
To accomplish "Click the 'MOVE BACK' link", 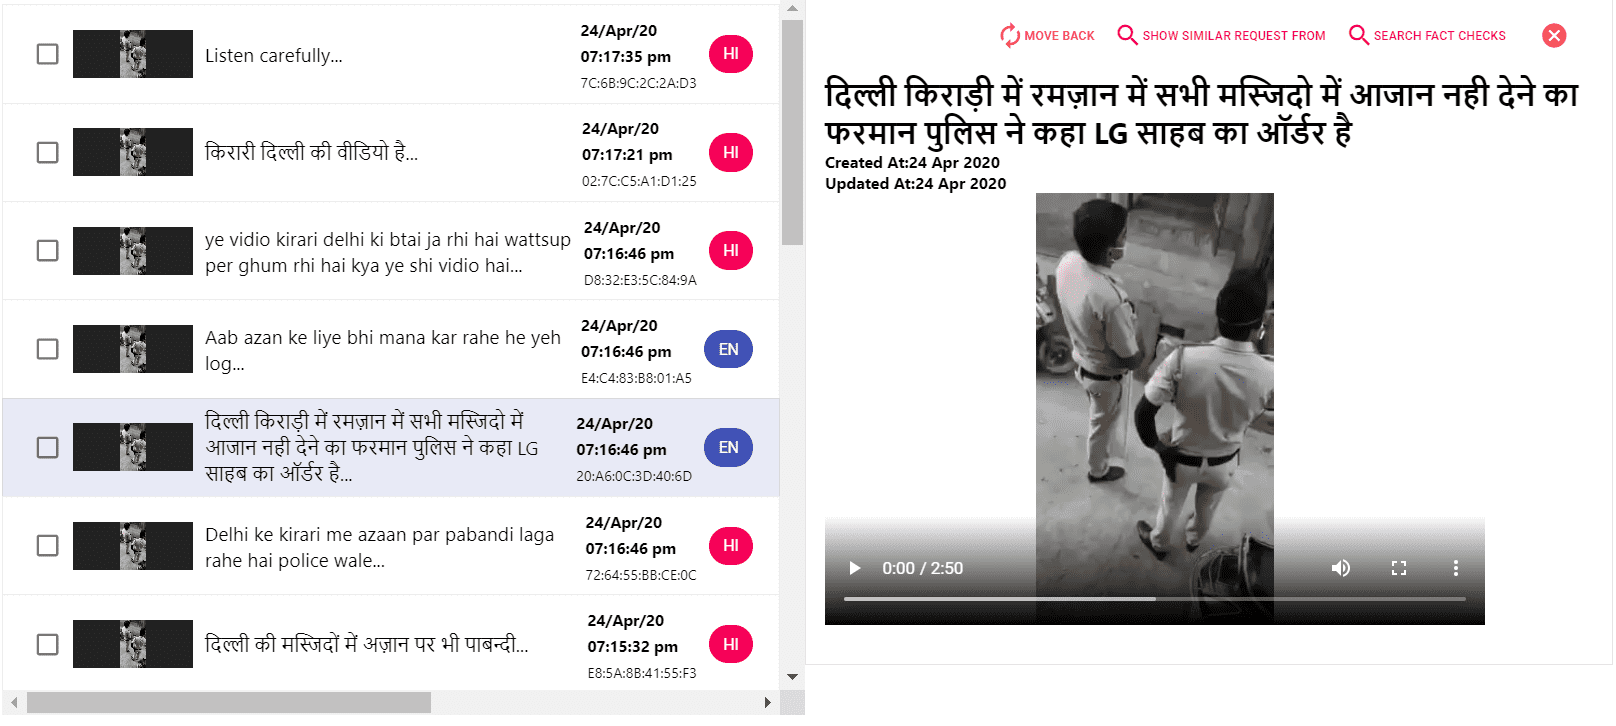I will (x=1059, y=36).
